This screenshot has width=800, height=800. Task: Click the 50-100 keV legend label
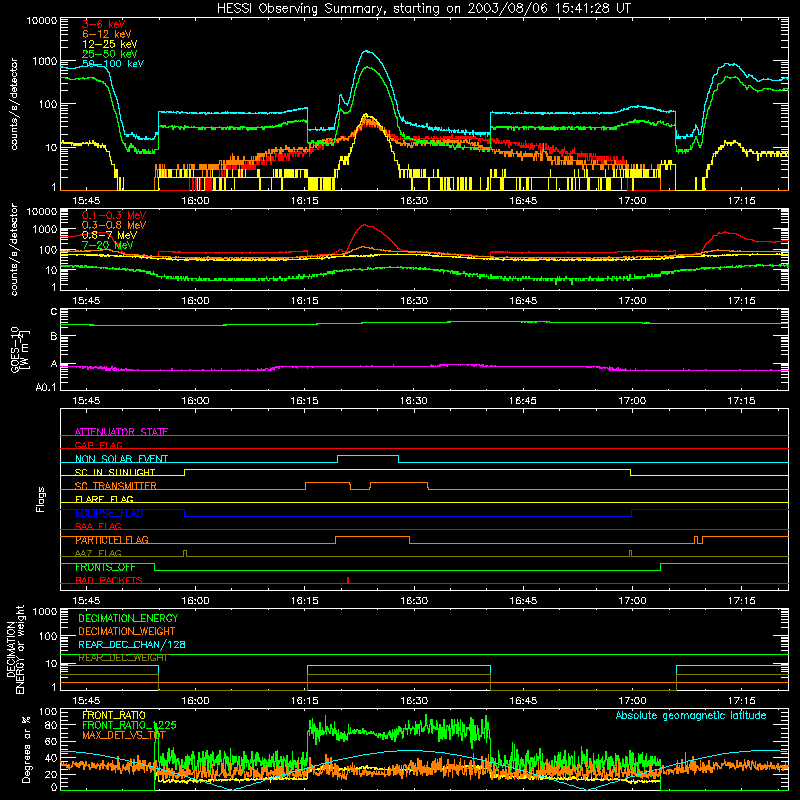click(x=113, y=64)
